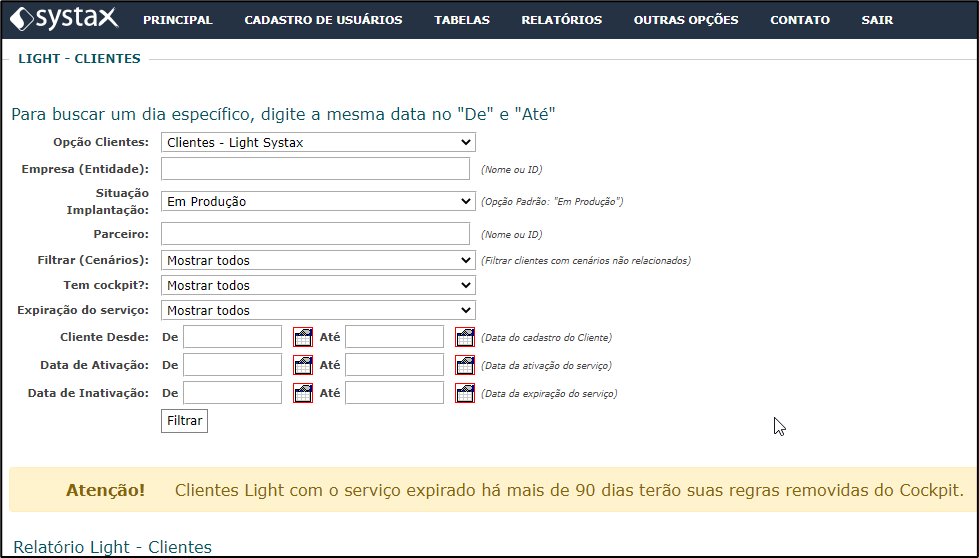This screenshot has width=979, height=558.
Task: Open calendar for Cliente Desde 'De' date
Action: pyautogui.click(x=303, y=337)
